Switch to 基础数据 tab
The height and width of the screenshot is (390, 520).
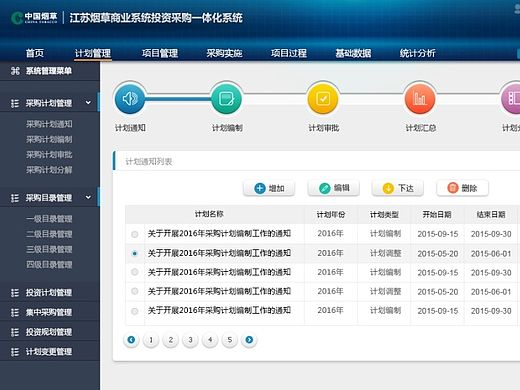pos(353,53)
